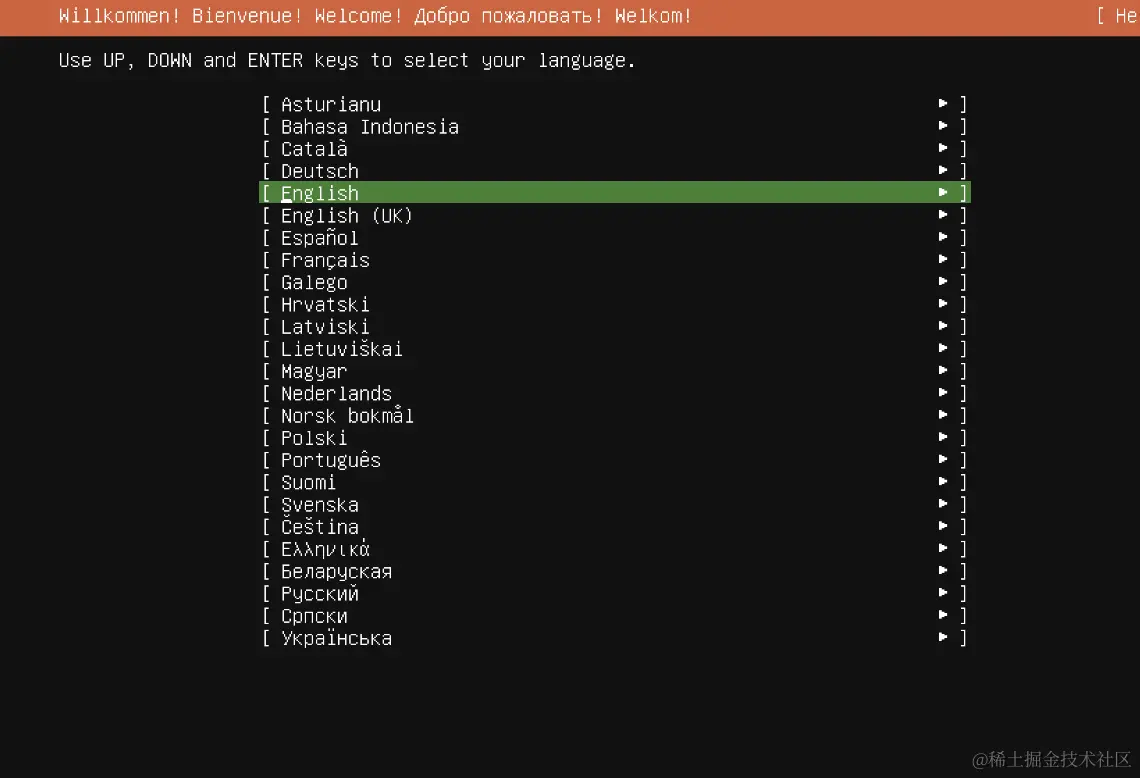Click arrow on Русский row
Viewport: 1140px width, 778px height.
(943, 592)
